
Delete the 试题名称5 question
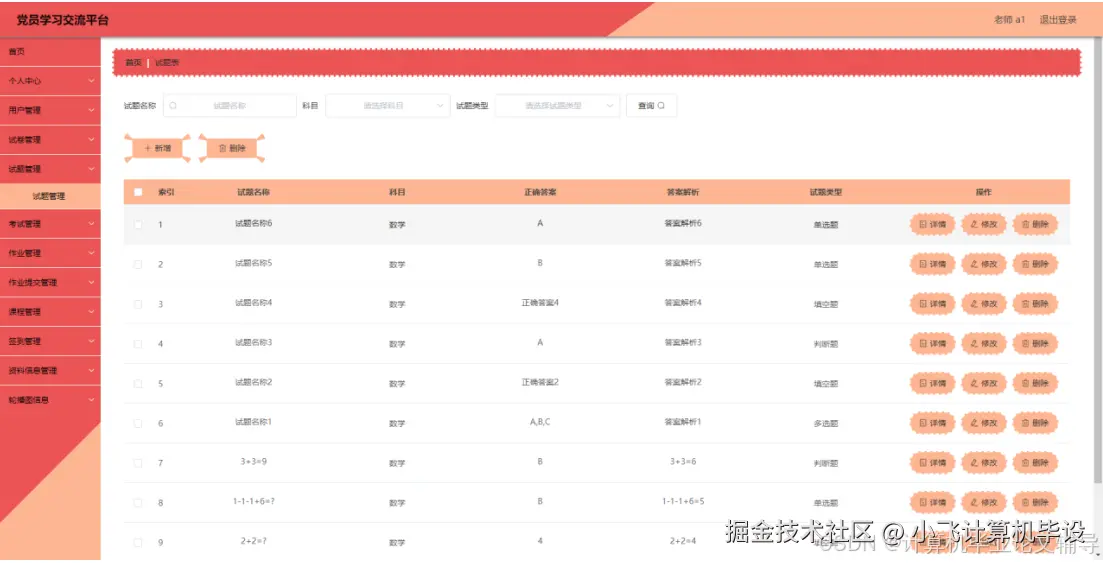point(1035,264)
